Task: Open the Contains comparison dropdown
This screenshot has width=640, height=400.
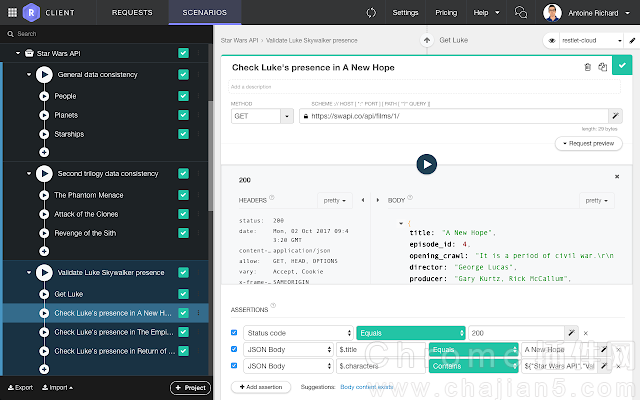Action: click(473, 366)
